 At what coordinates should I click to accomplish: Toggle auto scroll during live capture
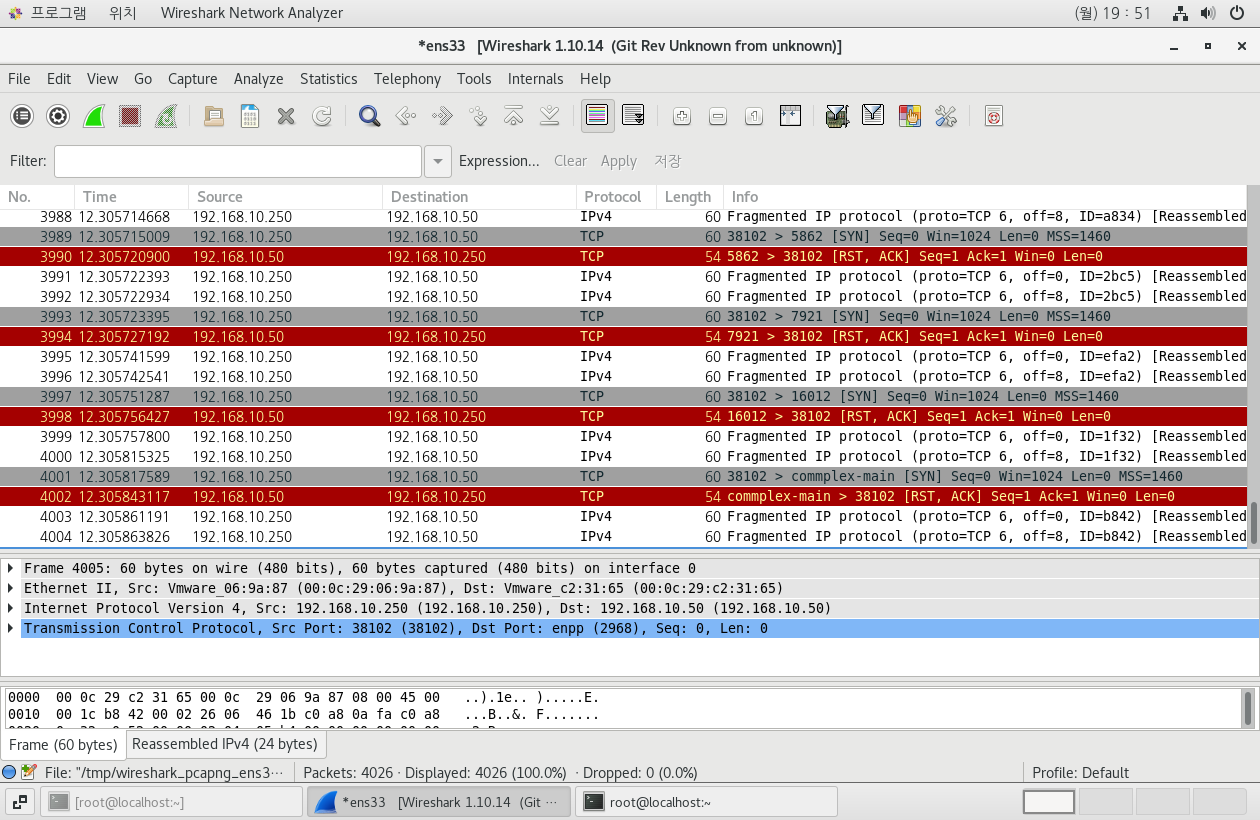click(633, 116)
